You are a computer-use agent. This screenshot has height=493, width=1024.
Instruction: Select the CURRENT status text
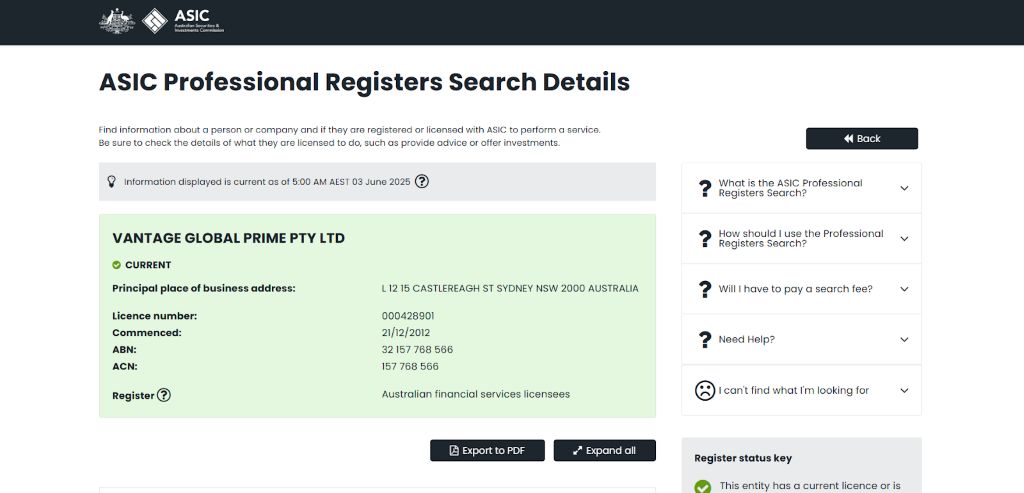148,265
